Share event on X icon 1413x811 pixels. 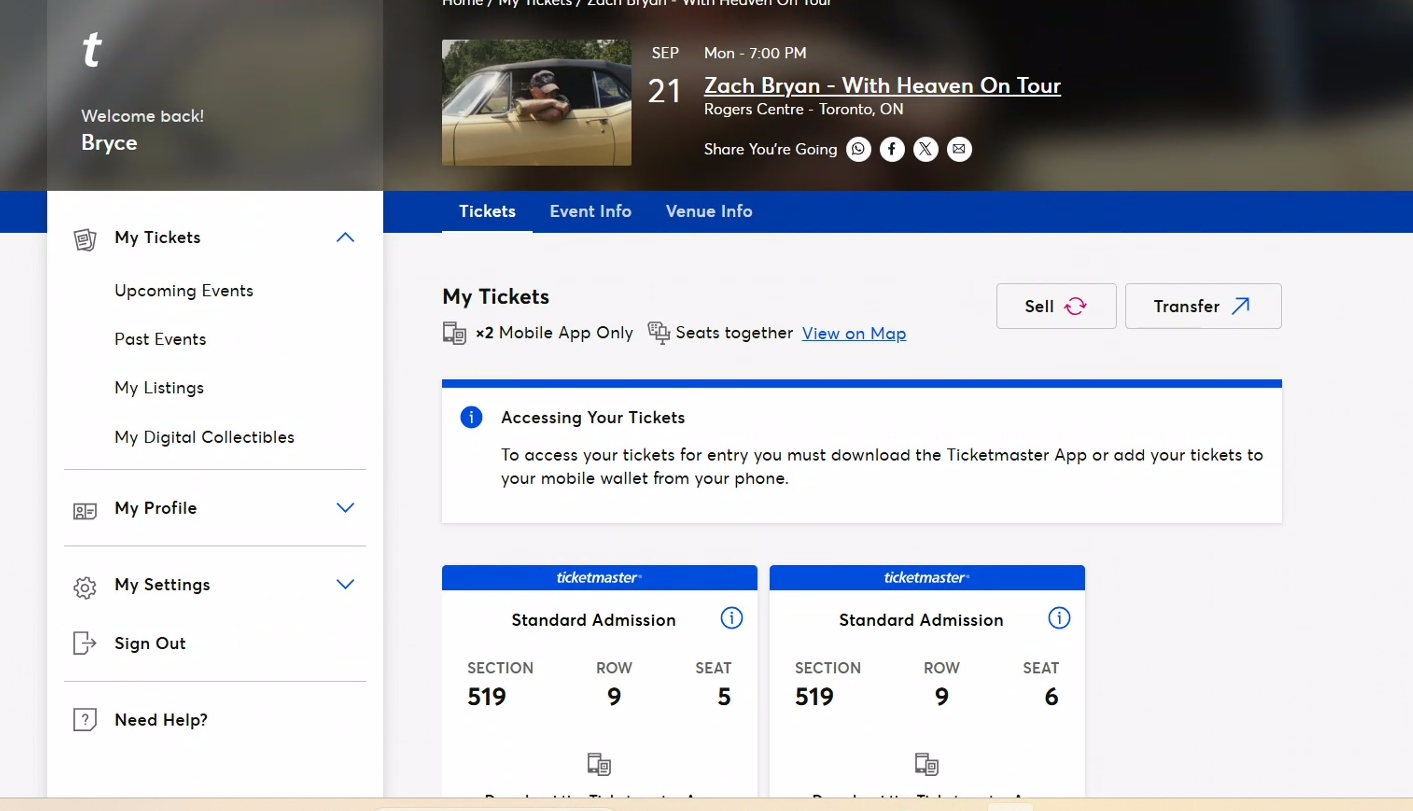click(926, 149)
